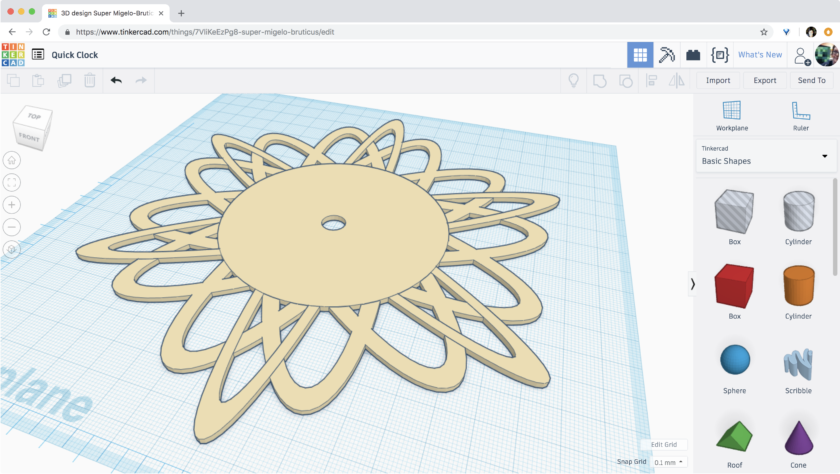Toggle the 3D design grid view
840x474 pixels.
click(640, 55)
